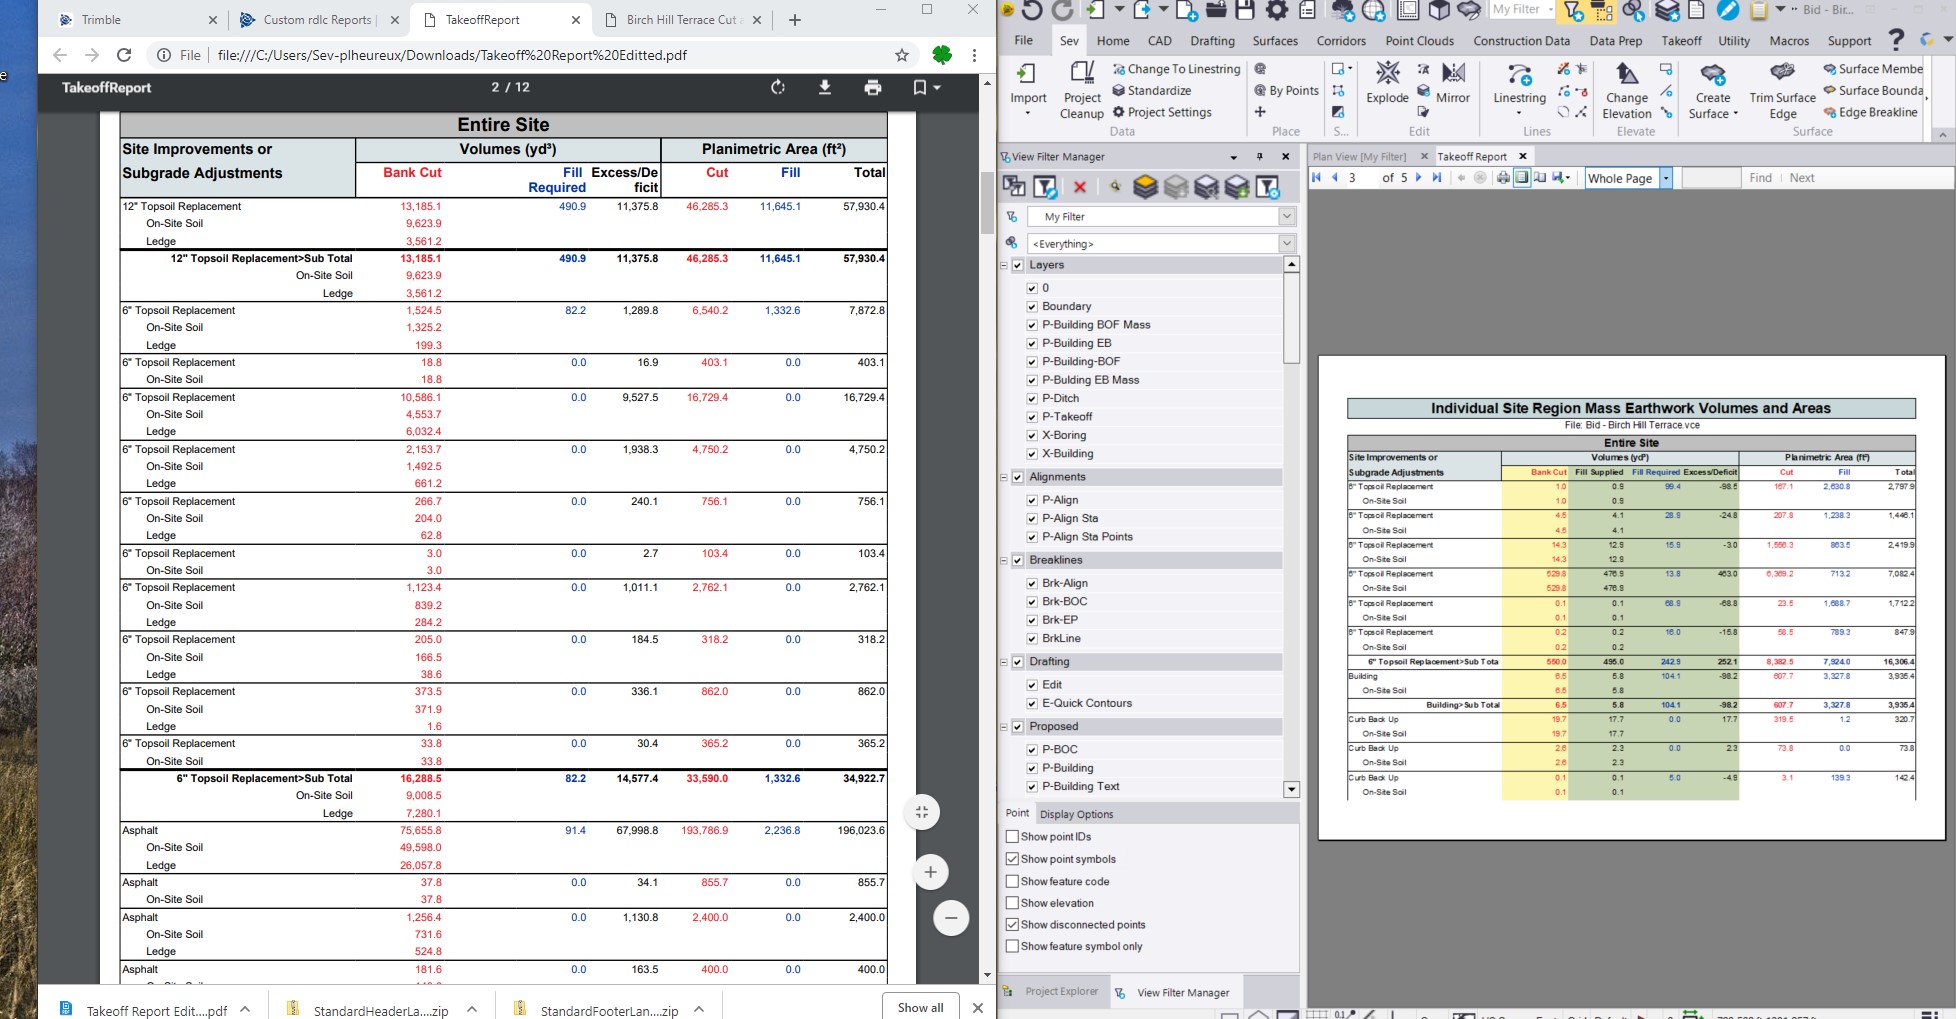
Task: Open the My Filter dropdown
Action: [1287, 217]
